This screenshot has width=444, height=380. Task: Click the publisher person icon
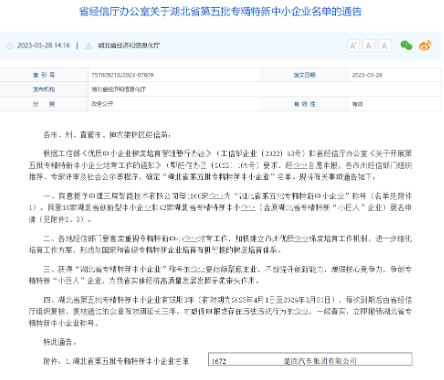[x=89, y=46]
